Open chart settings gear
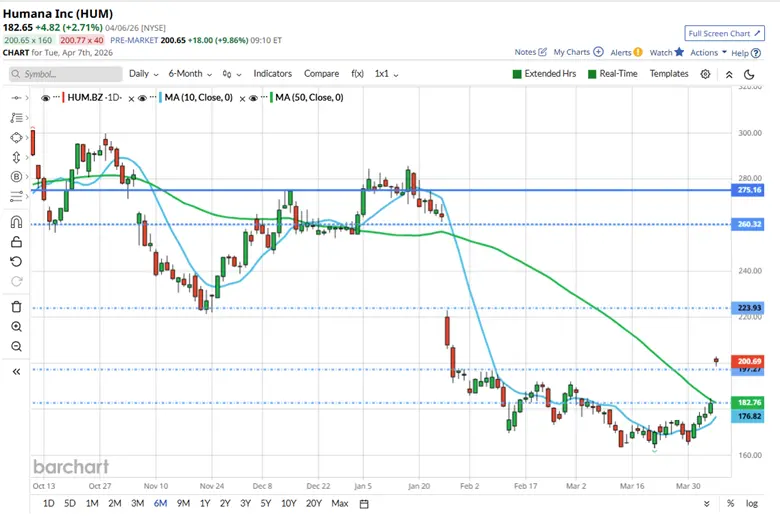This screenshot has height=525, width=780. pyautogui.click(x=705, y=74)
